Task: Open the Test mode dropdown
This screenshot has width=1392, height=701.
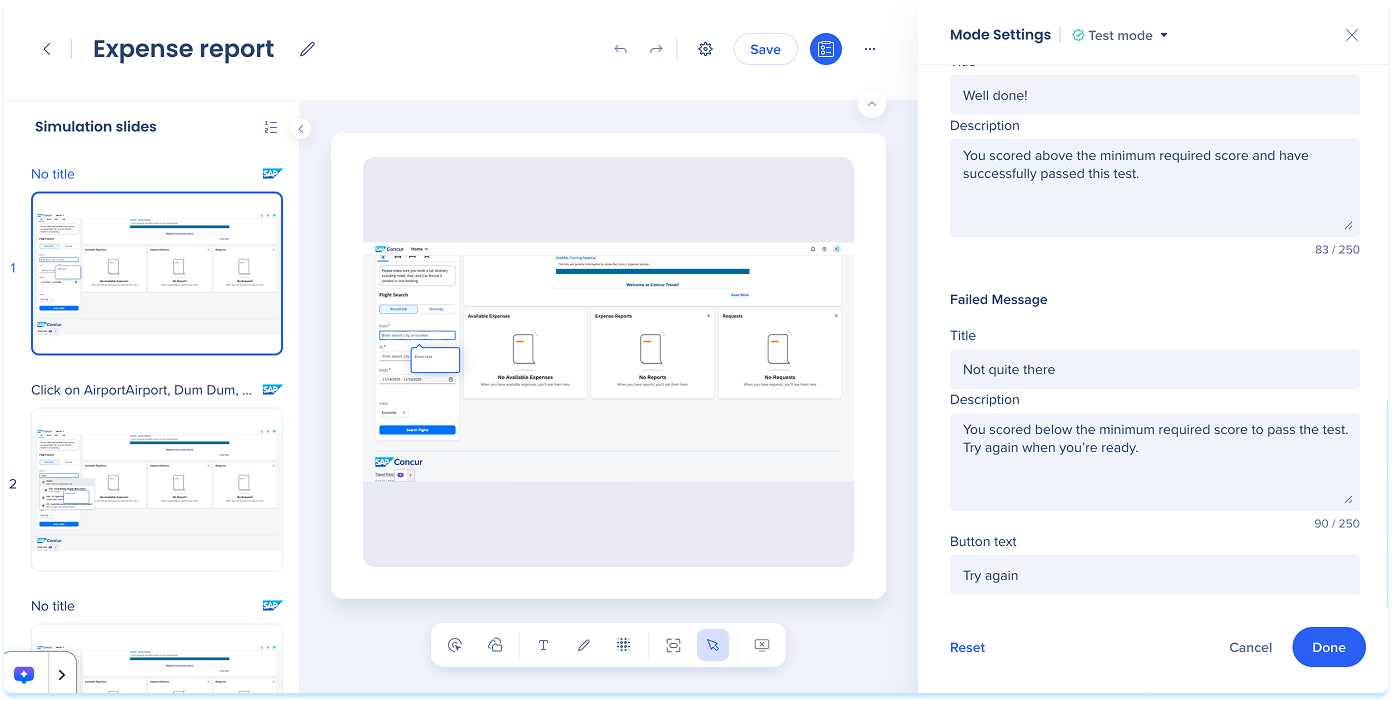Action: 1120,35
